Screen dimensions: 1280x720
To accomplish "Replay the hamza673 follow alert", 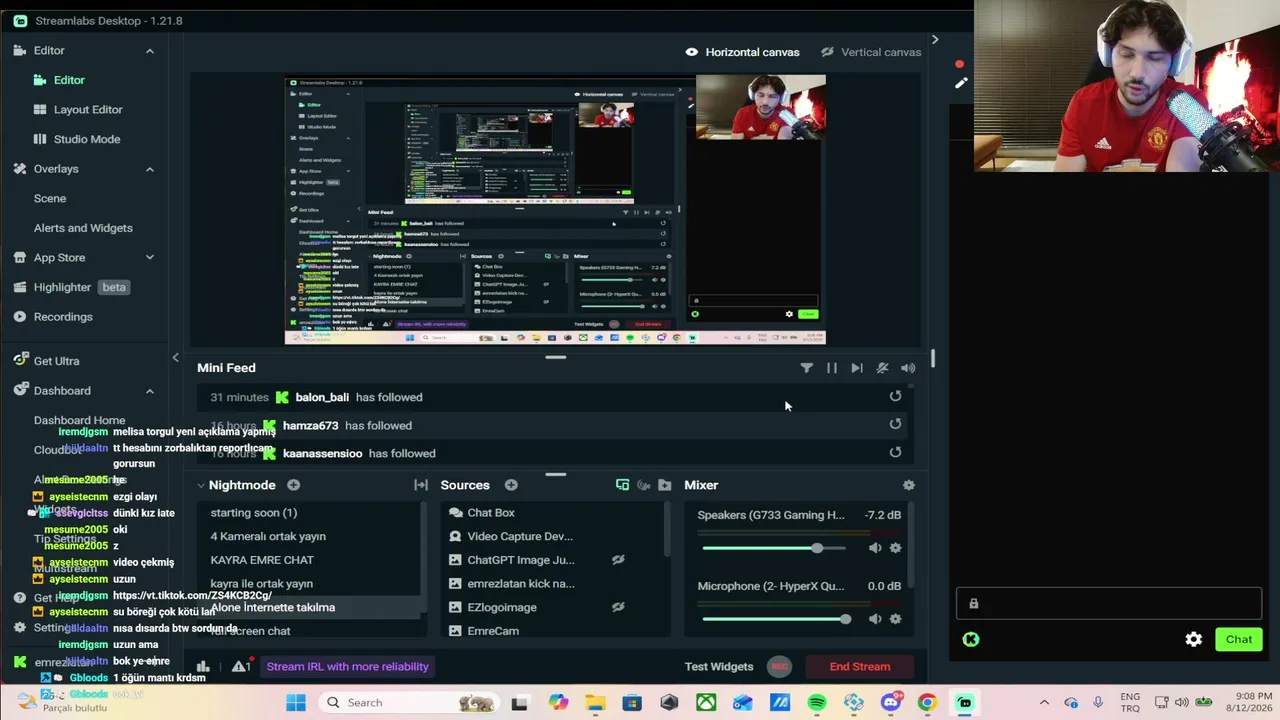I will pyautogui.click(x=895, y=424).
